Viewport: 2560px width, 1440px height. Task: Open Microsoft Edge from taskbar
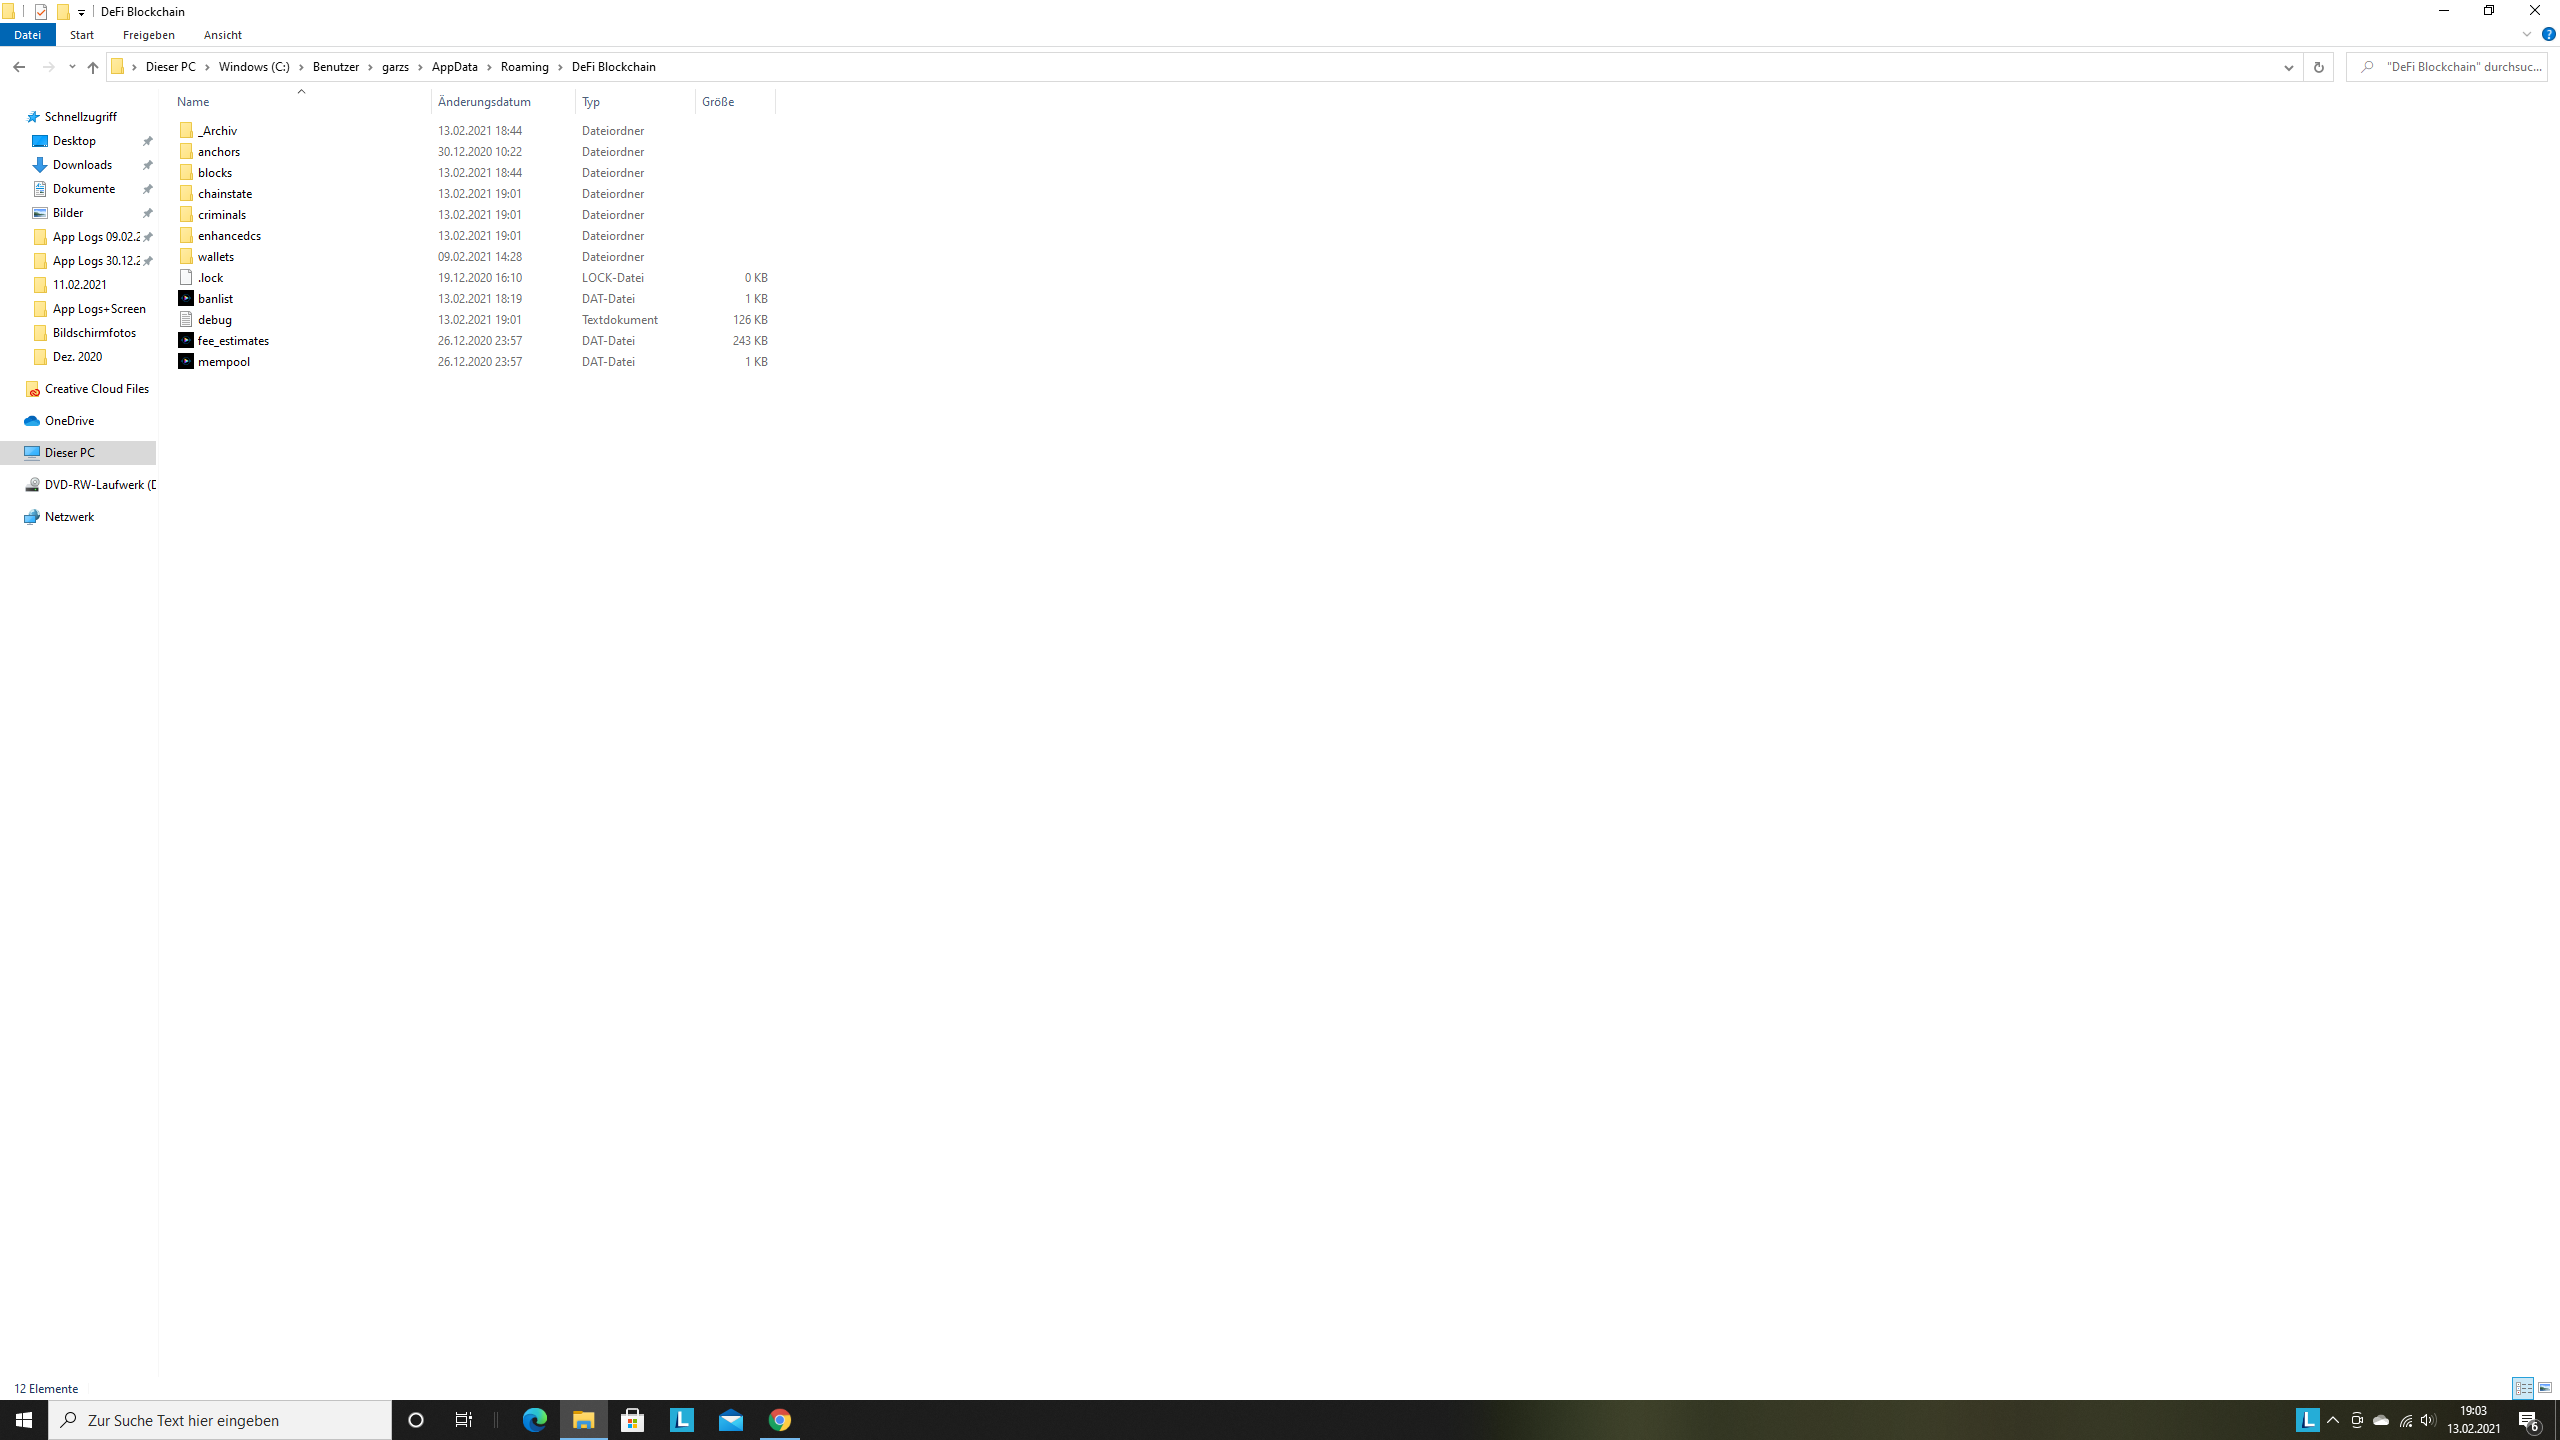tap(535, 1420)
